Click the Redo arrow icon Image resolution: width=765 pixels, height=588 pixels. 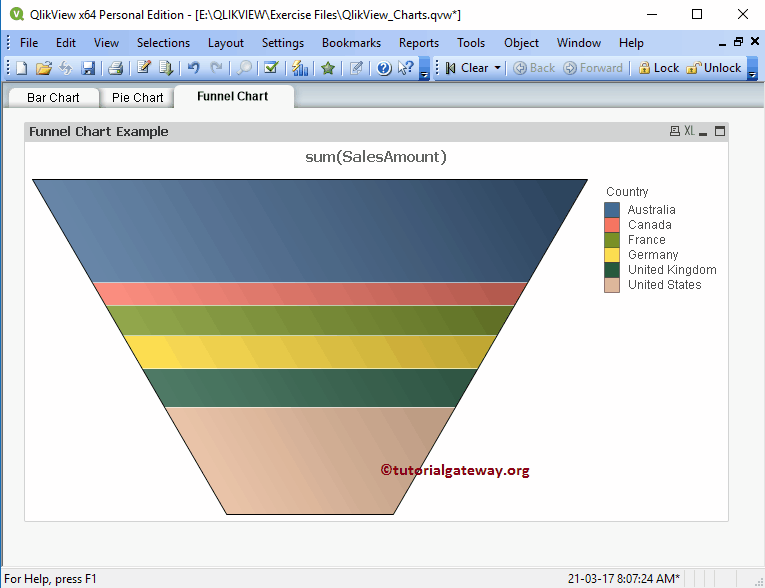coord(216,68)
